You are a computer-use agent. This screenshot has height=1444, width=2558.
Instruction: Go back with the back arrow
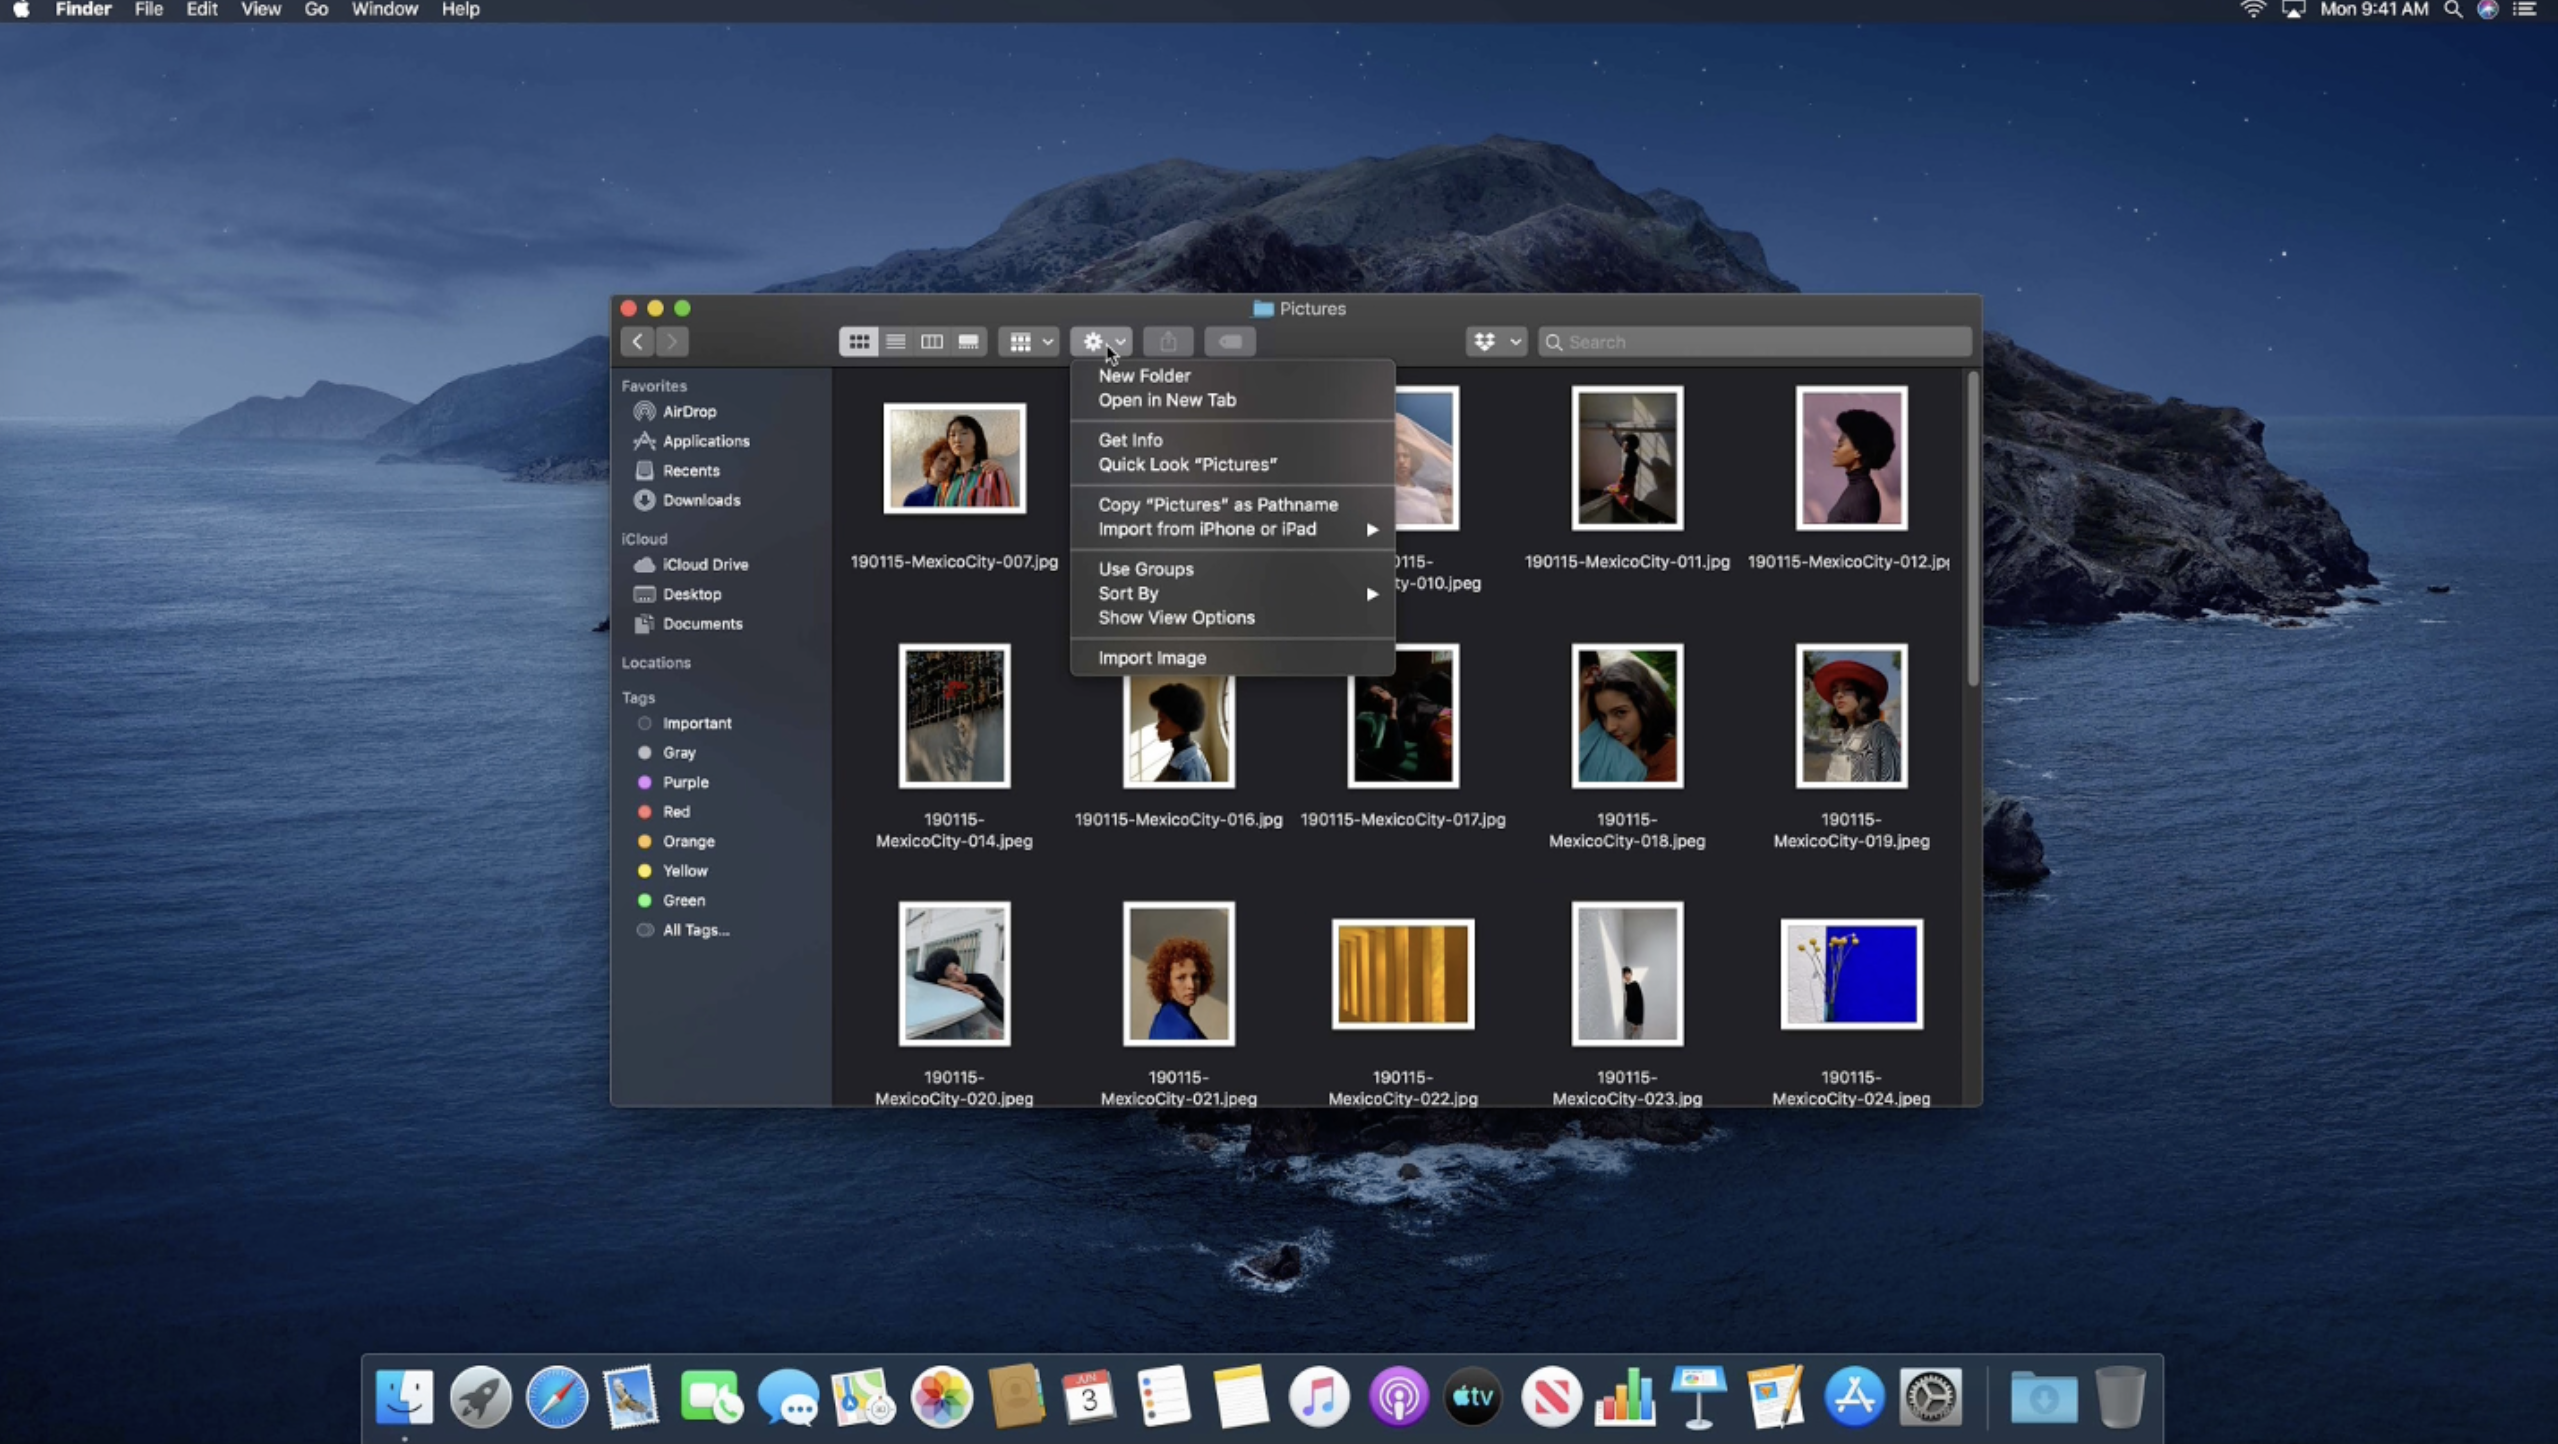tap(637, 342)
